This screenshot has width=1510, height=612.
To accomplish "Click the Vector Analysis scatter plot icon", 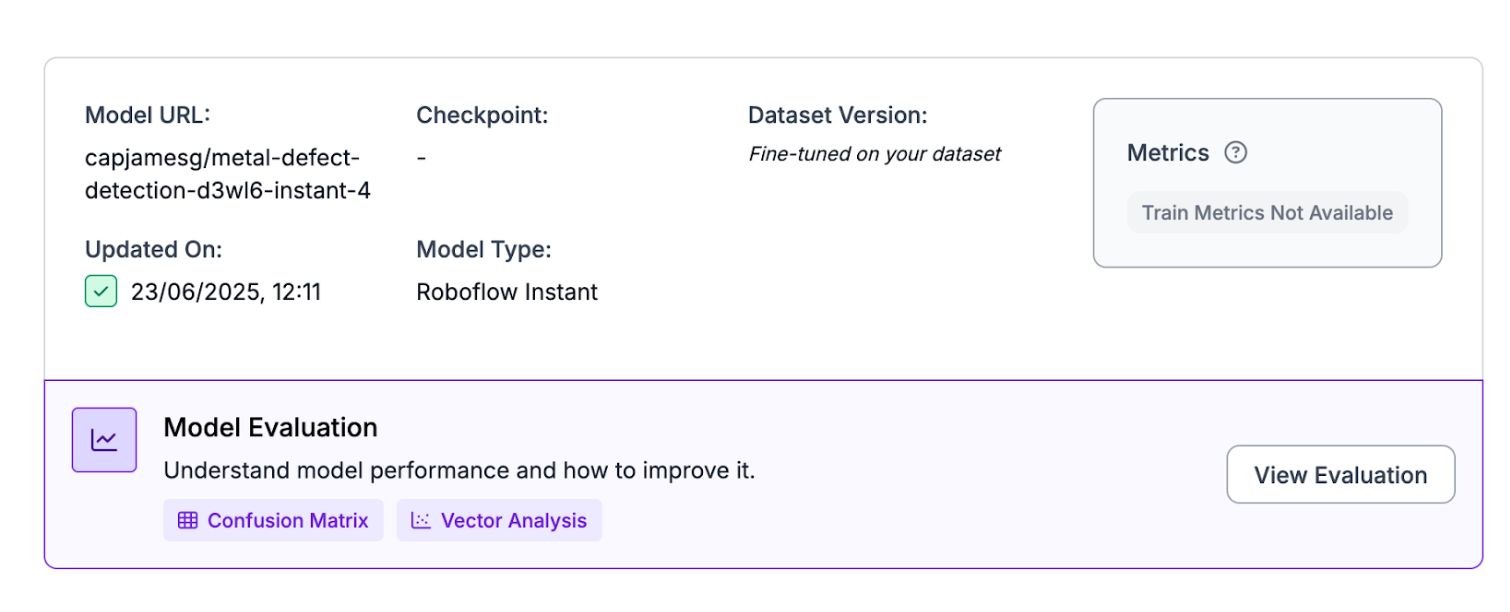I will 421,521.
